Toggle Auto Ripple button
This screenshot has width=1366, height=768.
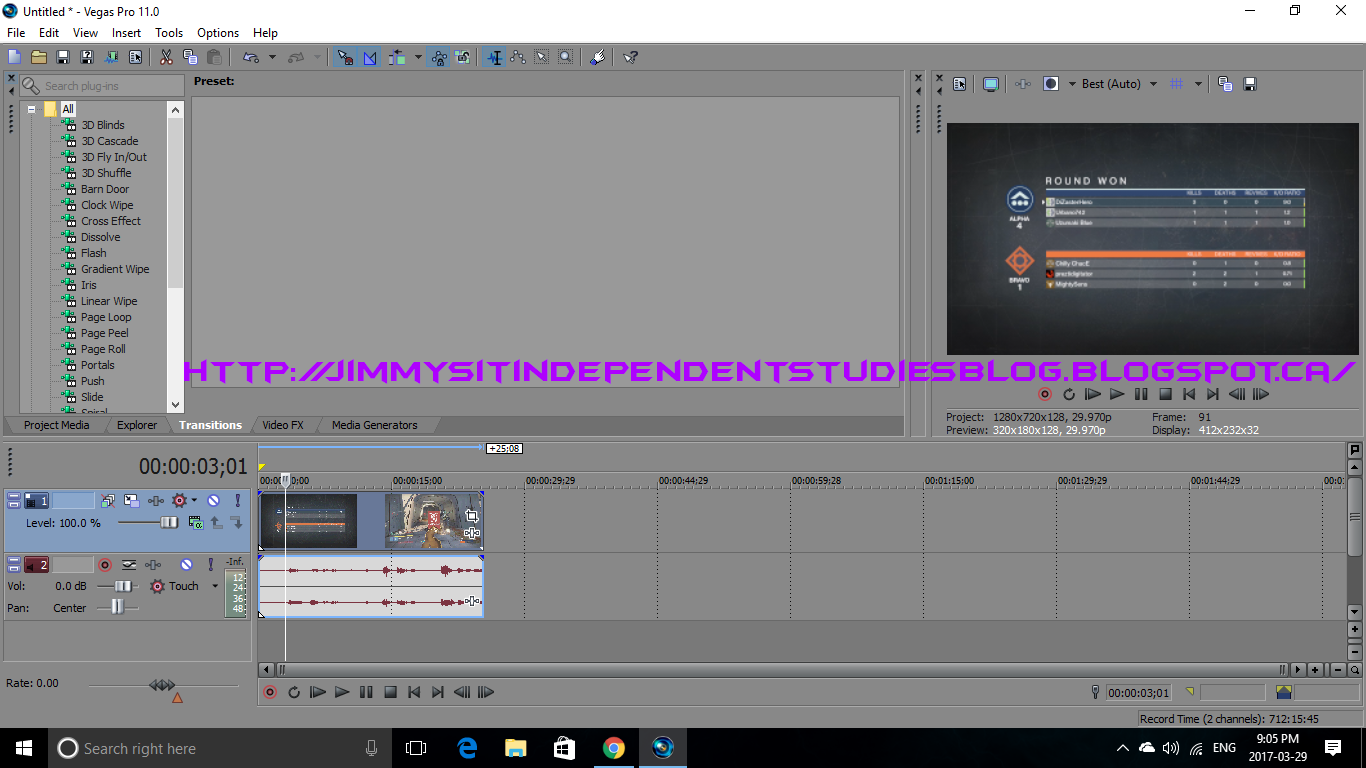click(x=397, y=57)
